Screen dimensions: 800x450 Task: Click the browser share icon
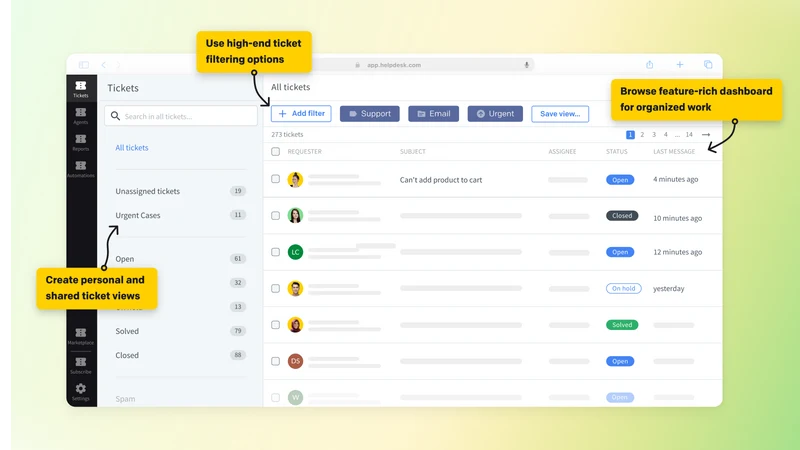[x=649, y=65]
